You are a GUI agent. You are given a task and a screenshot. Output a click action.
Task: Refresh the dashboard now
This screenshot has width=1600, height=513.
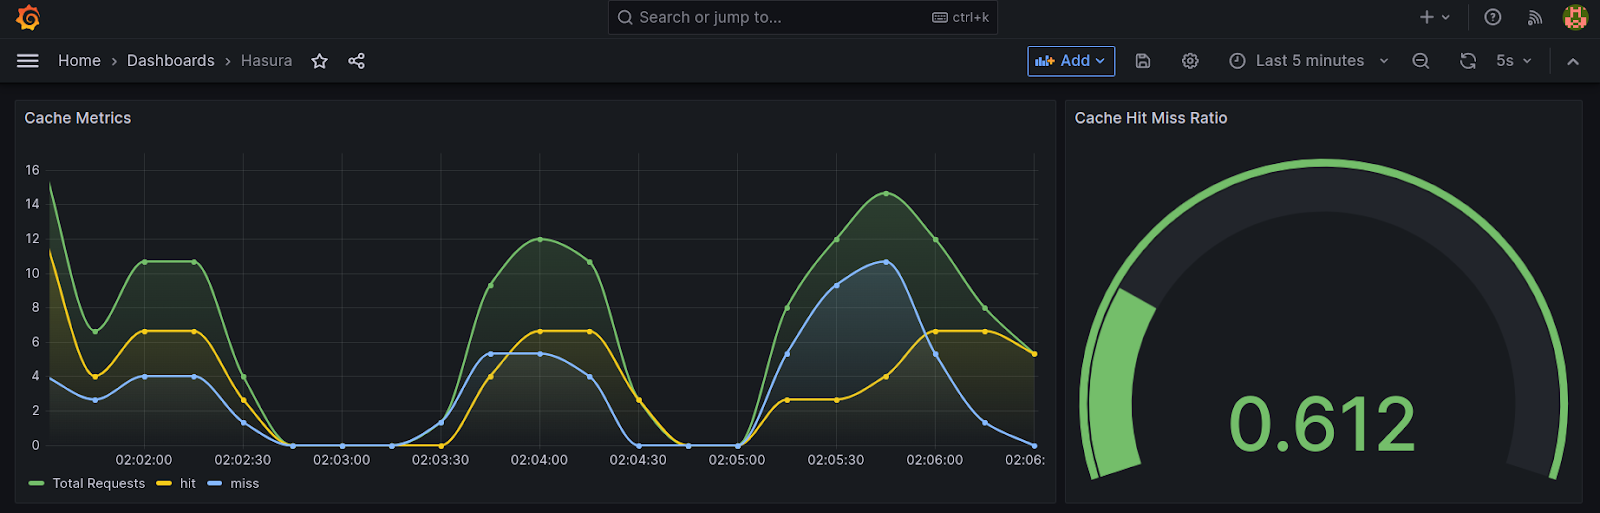click(1467, 61)
